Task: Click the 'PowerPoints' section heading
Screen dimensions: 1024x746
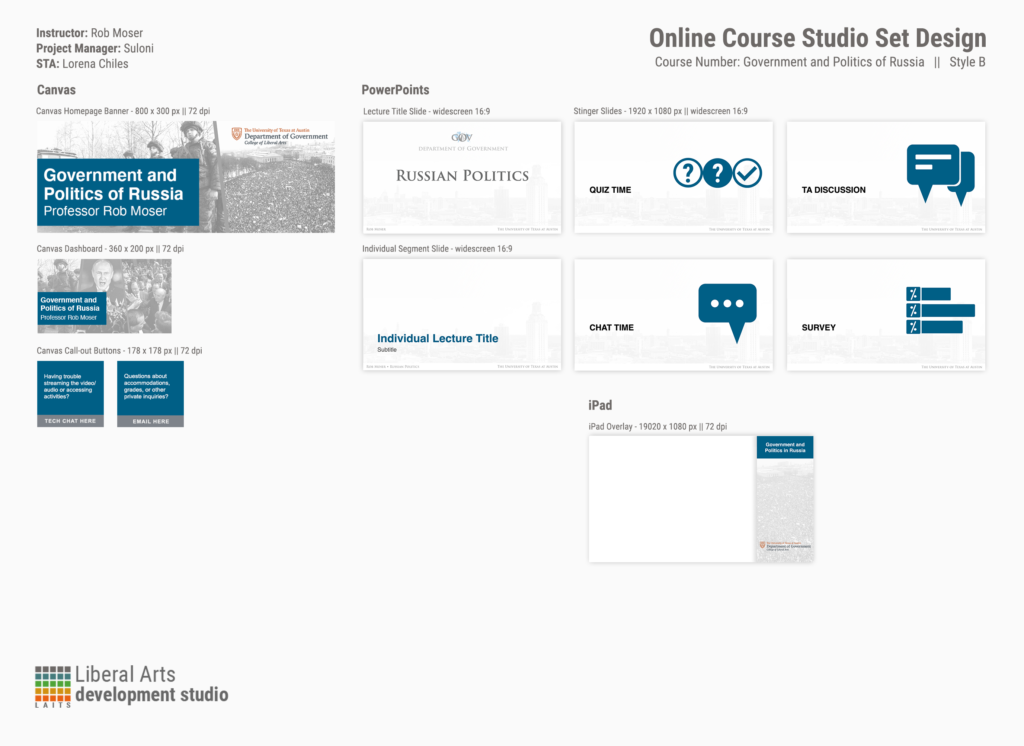Action: coord(396,90)
